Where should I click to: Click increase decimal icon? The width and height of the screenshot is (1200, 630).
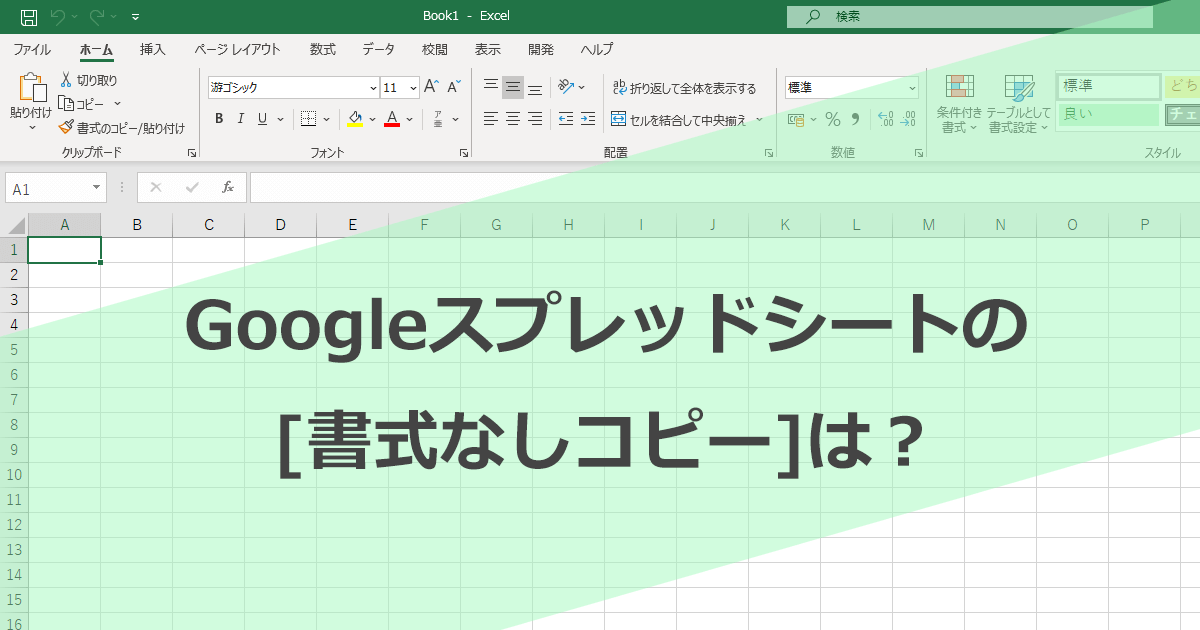click(x=886, y=119)
